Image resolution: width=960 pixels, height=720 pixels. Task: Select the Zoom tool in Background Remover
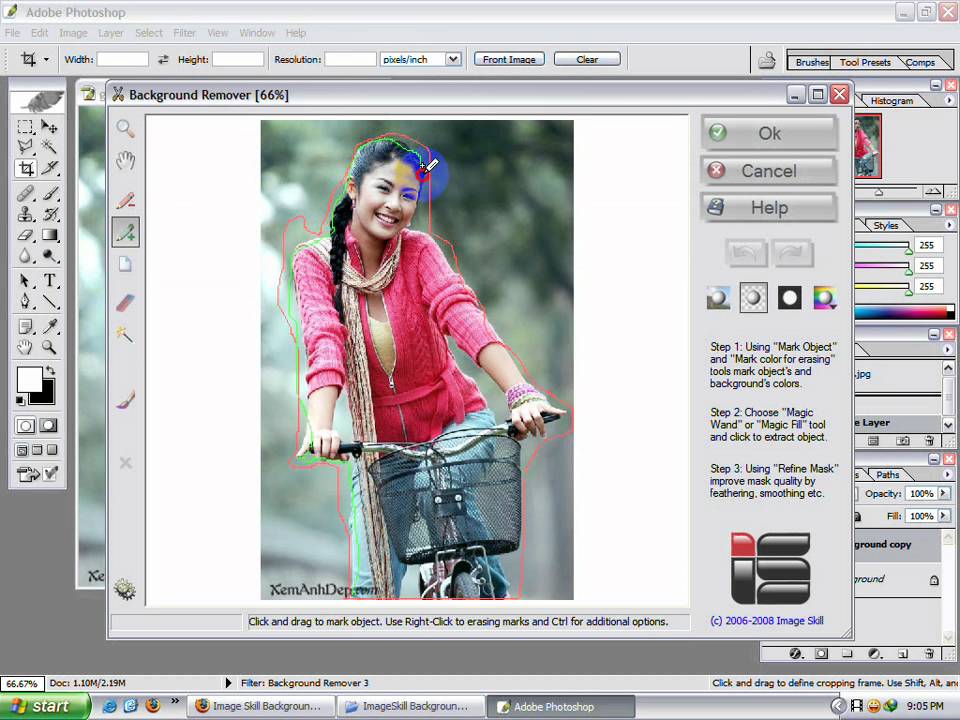coord(126,129)
